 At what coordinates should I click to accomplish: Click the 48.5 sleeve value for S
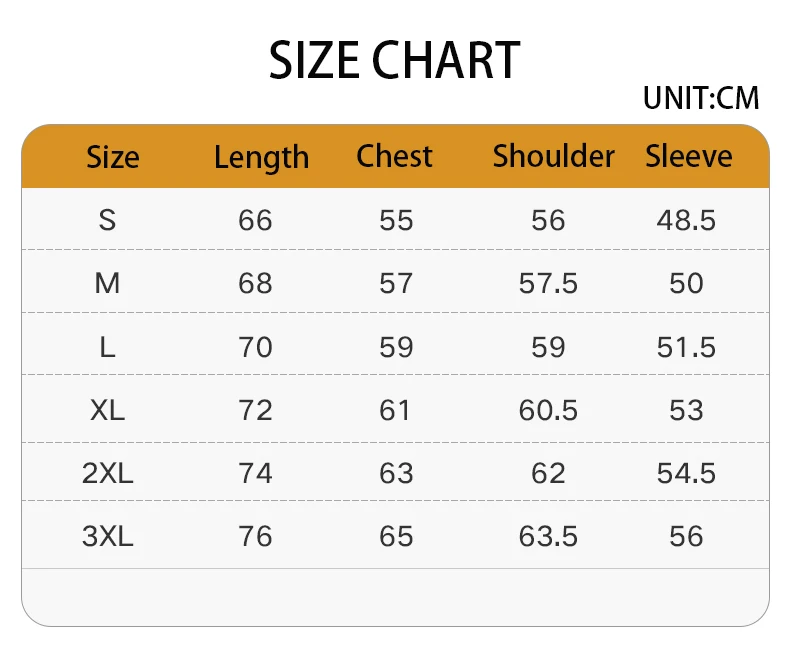click(686, 220)
